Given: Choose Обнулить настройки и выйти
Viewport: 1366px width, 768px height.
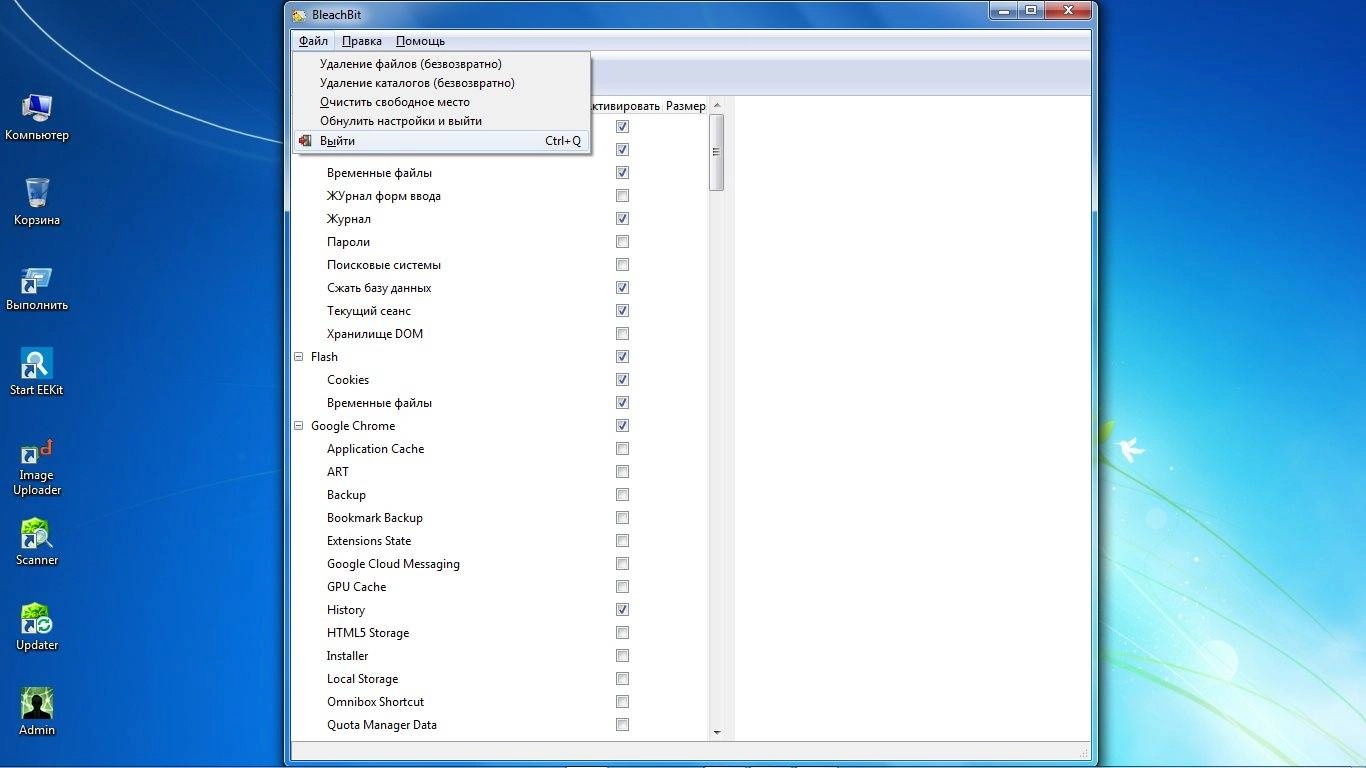Looking at the screenshot, I should pyautogui.click(x=442, y=121).
